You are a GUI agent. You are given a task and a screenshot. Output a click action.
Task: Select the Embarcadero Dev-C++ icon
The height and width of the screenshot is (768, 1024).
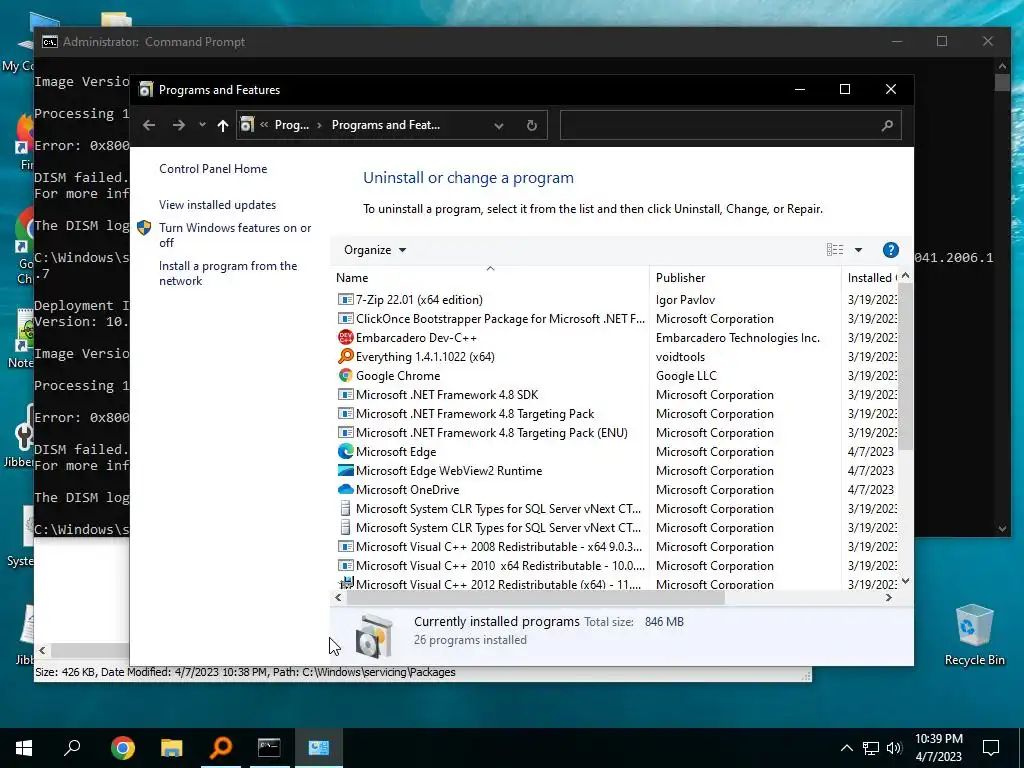click(x=345, y=338)
